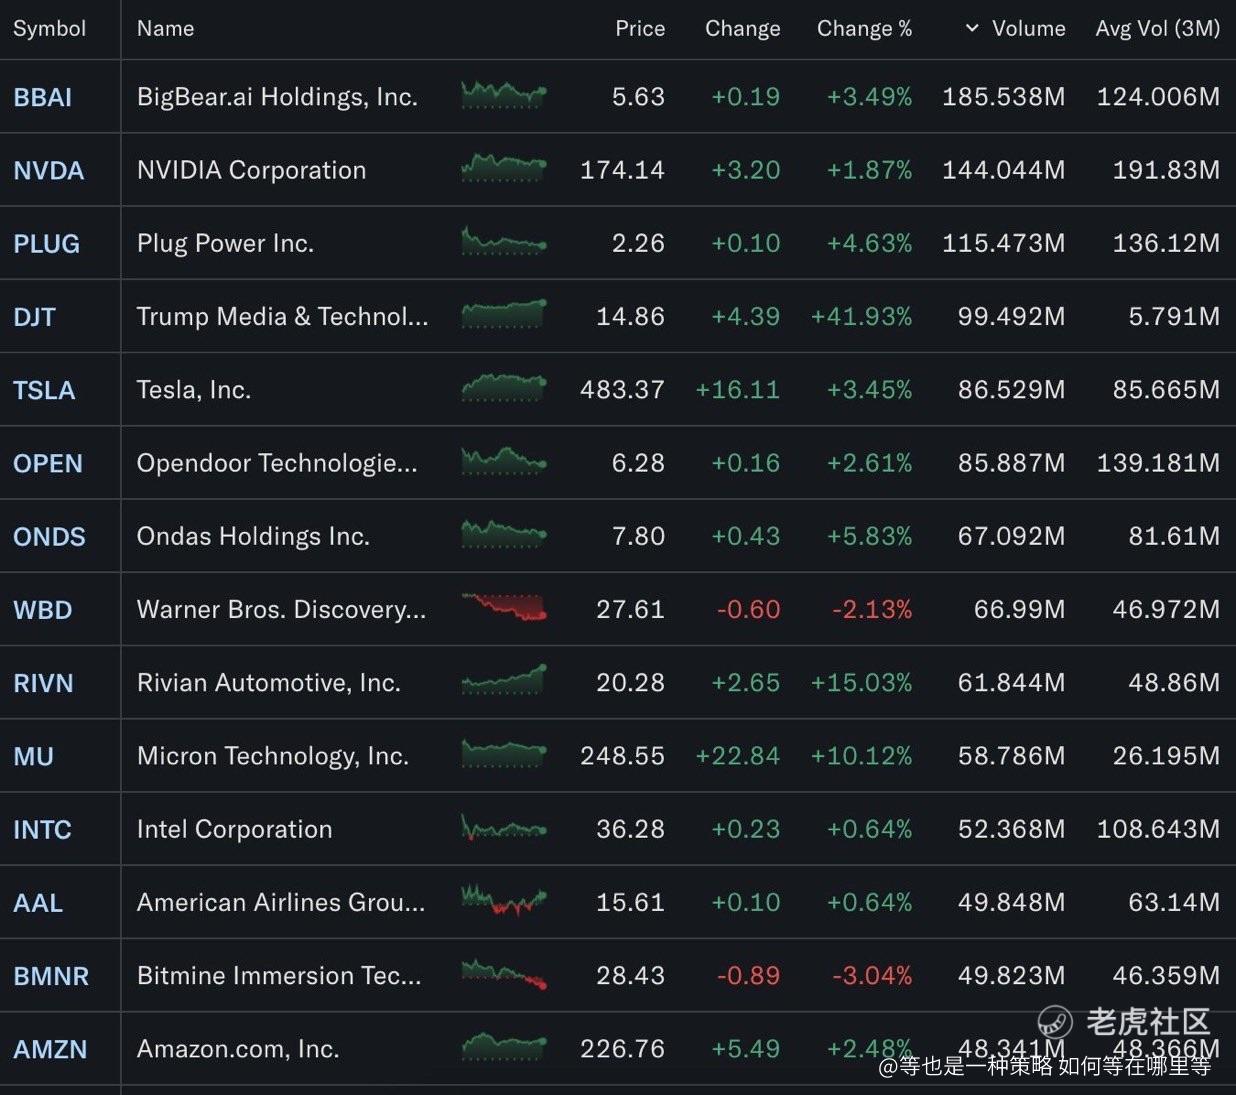The image size is (1236, 1095).
Task: Select the name Ondas Holdings Inc.
Action: (x=253, y=536)
